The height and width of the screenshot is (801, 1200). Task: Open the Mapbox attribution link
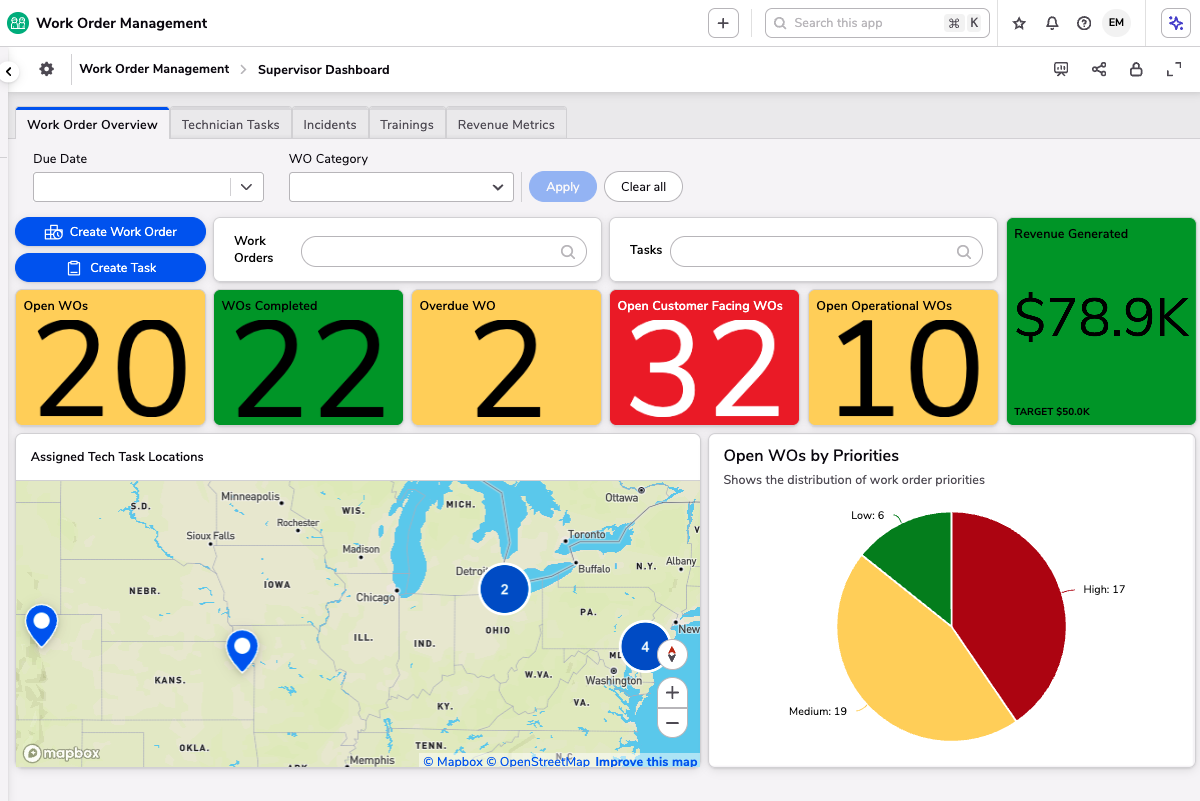pos(453,762)
